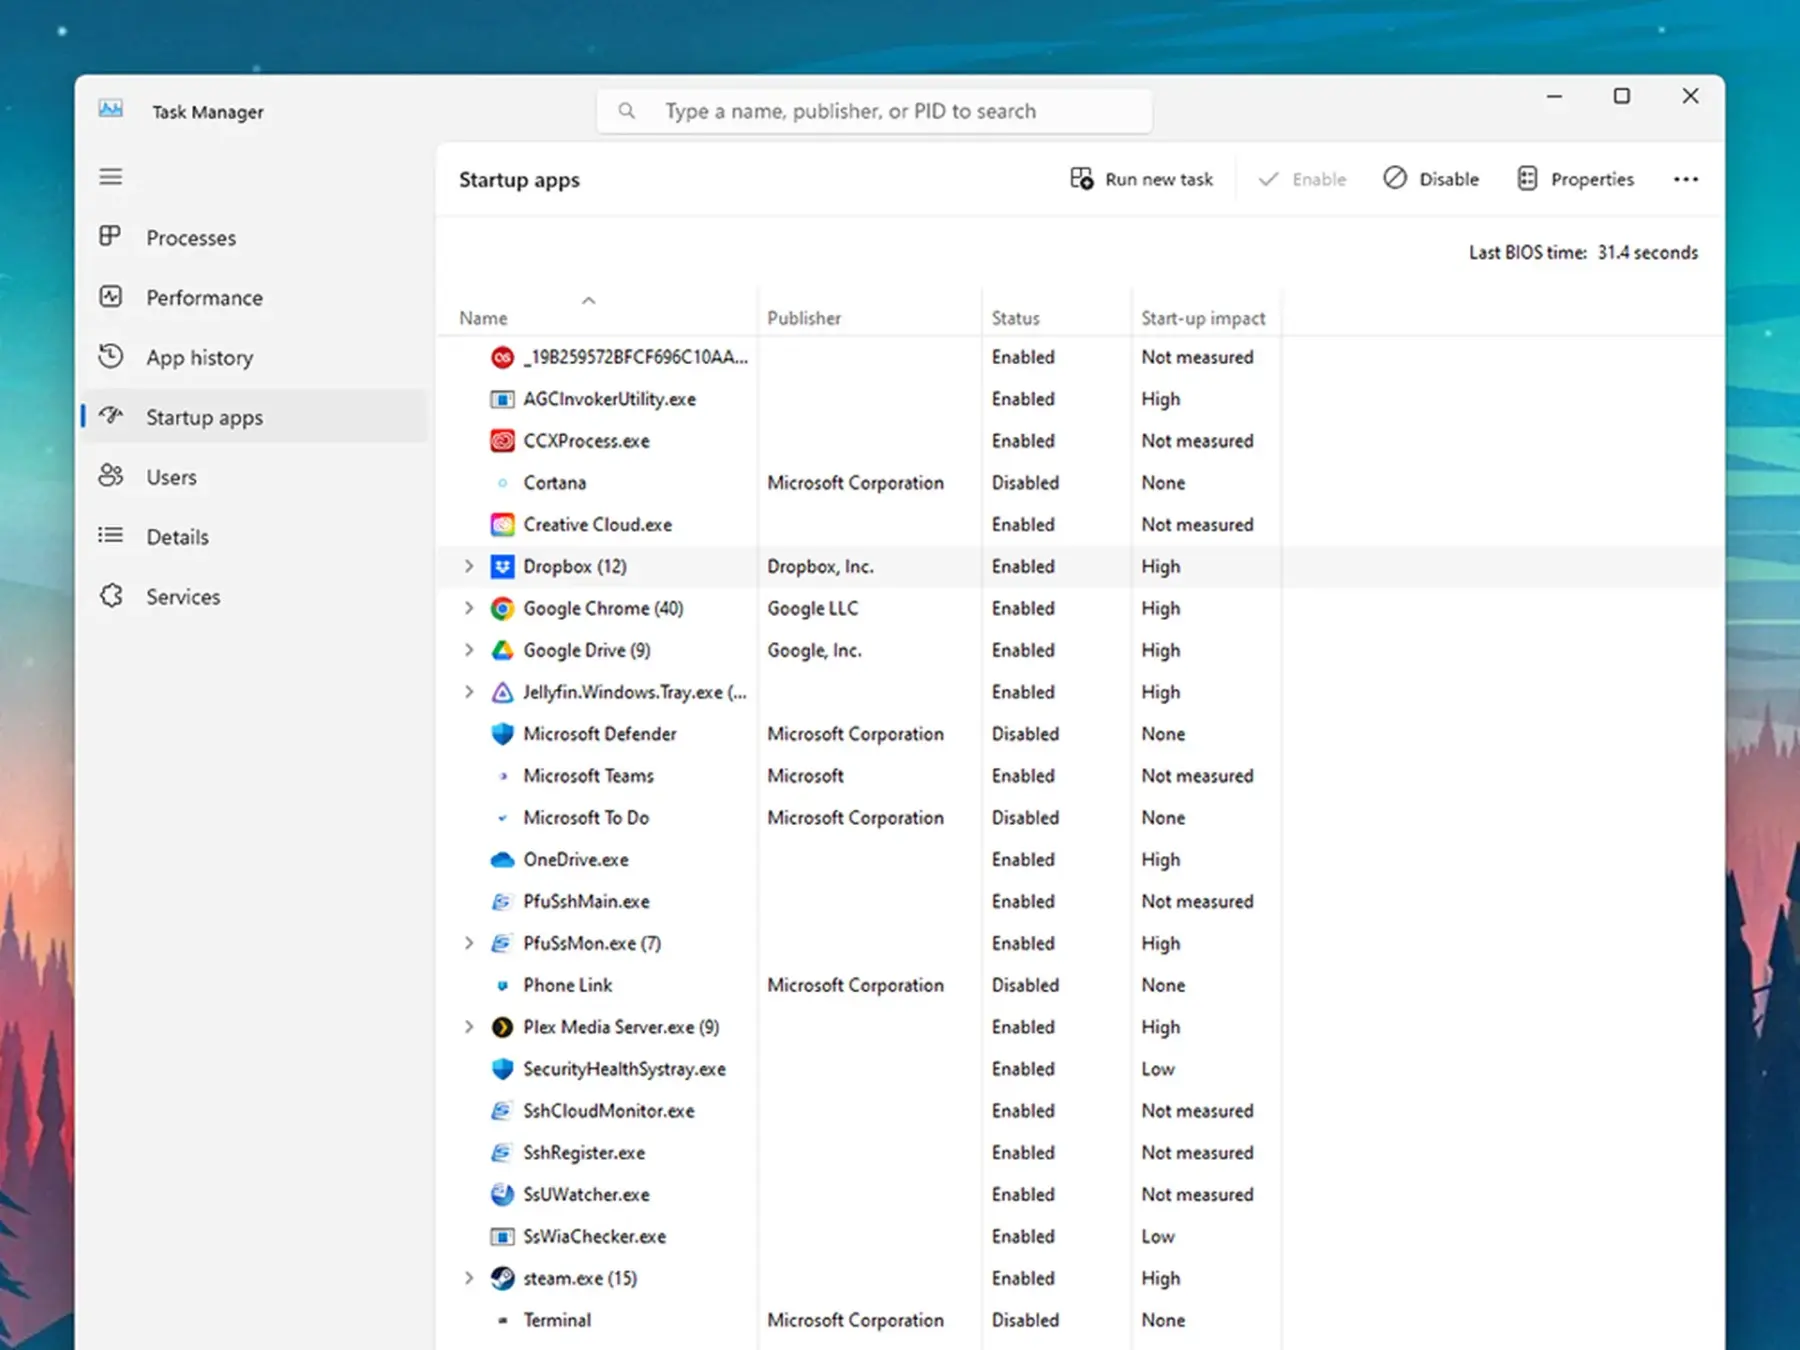The width and height of the screenshot is (1800, 1350).
Task: Click the OneDrive cloud icon
Action: click(x=502, y=860)
